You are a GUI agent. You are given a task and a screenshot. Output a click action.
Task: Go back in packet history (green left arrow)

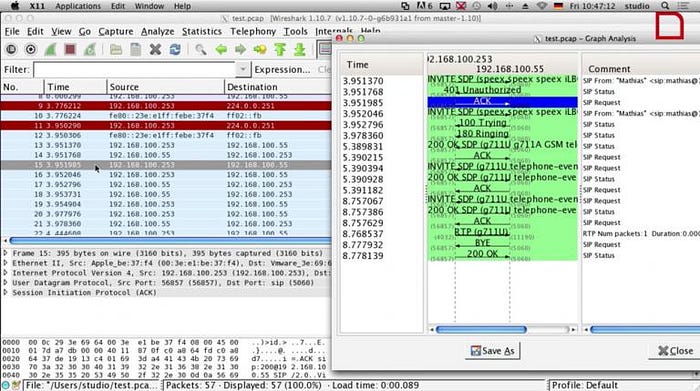pyautogui.click(x=221, y=49)
